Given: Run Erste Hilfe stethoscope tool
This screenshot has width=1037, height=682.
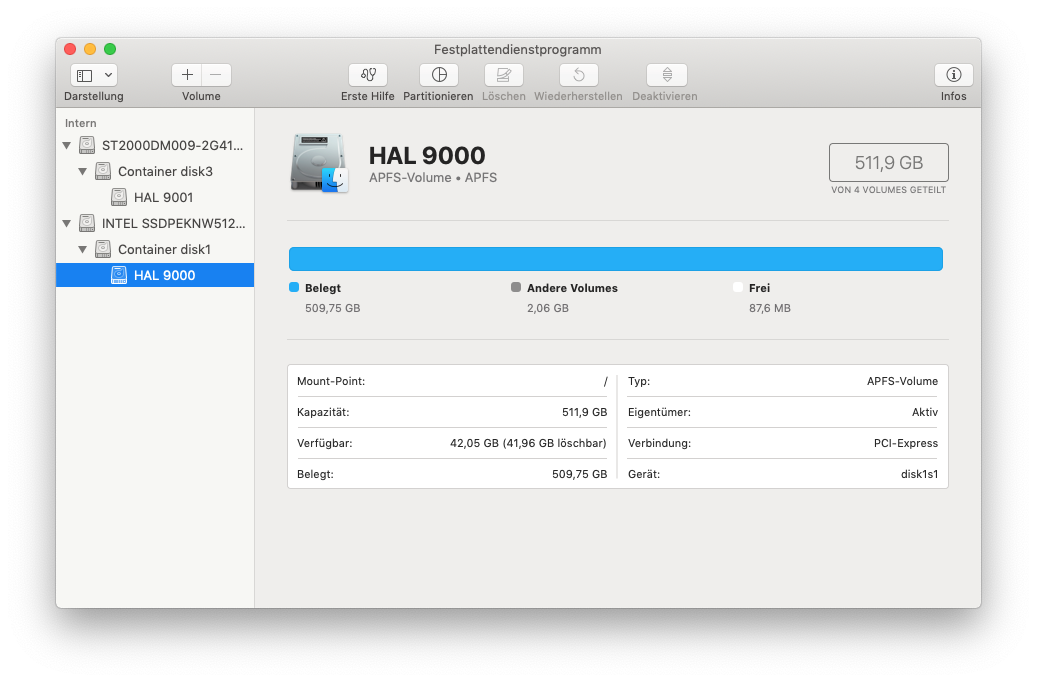Looking at the screenshot, I should pyautogui.click(x=368, y=75).
